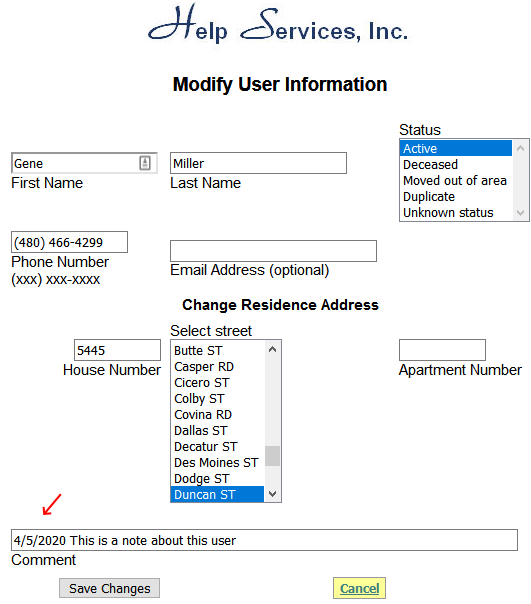Click the Comment text field
Screen dimensions: 531x604
[264, 540]
